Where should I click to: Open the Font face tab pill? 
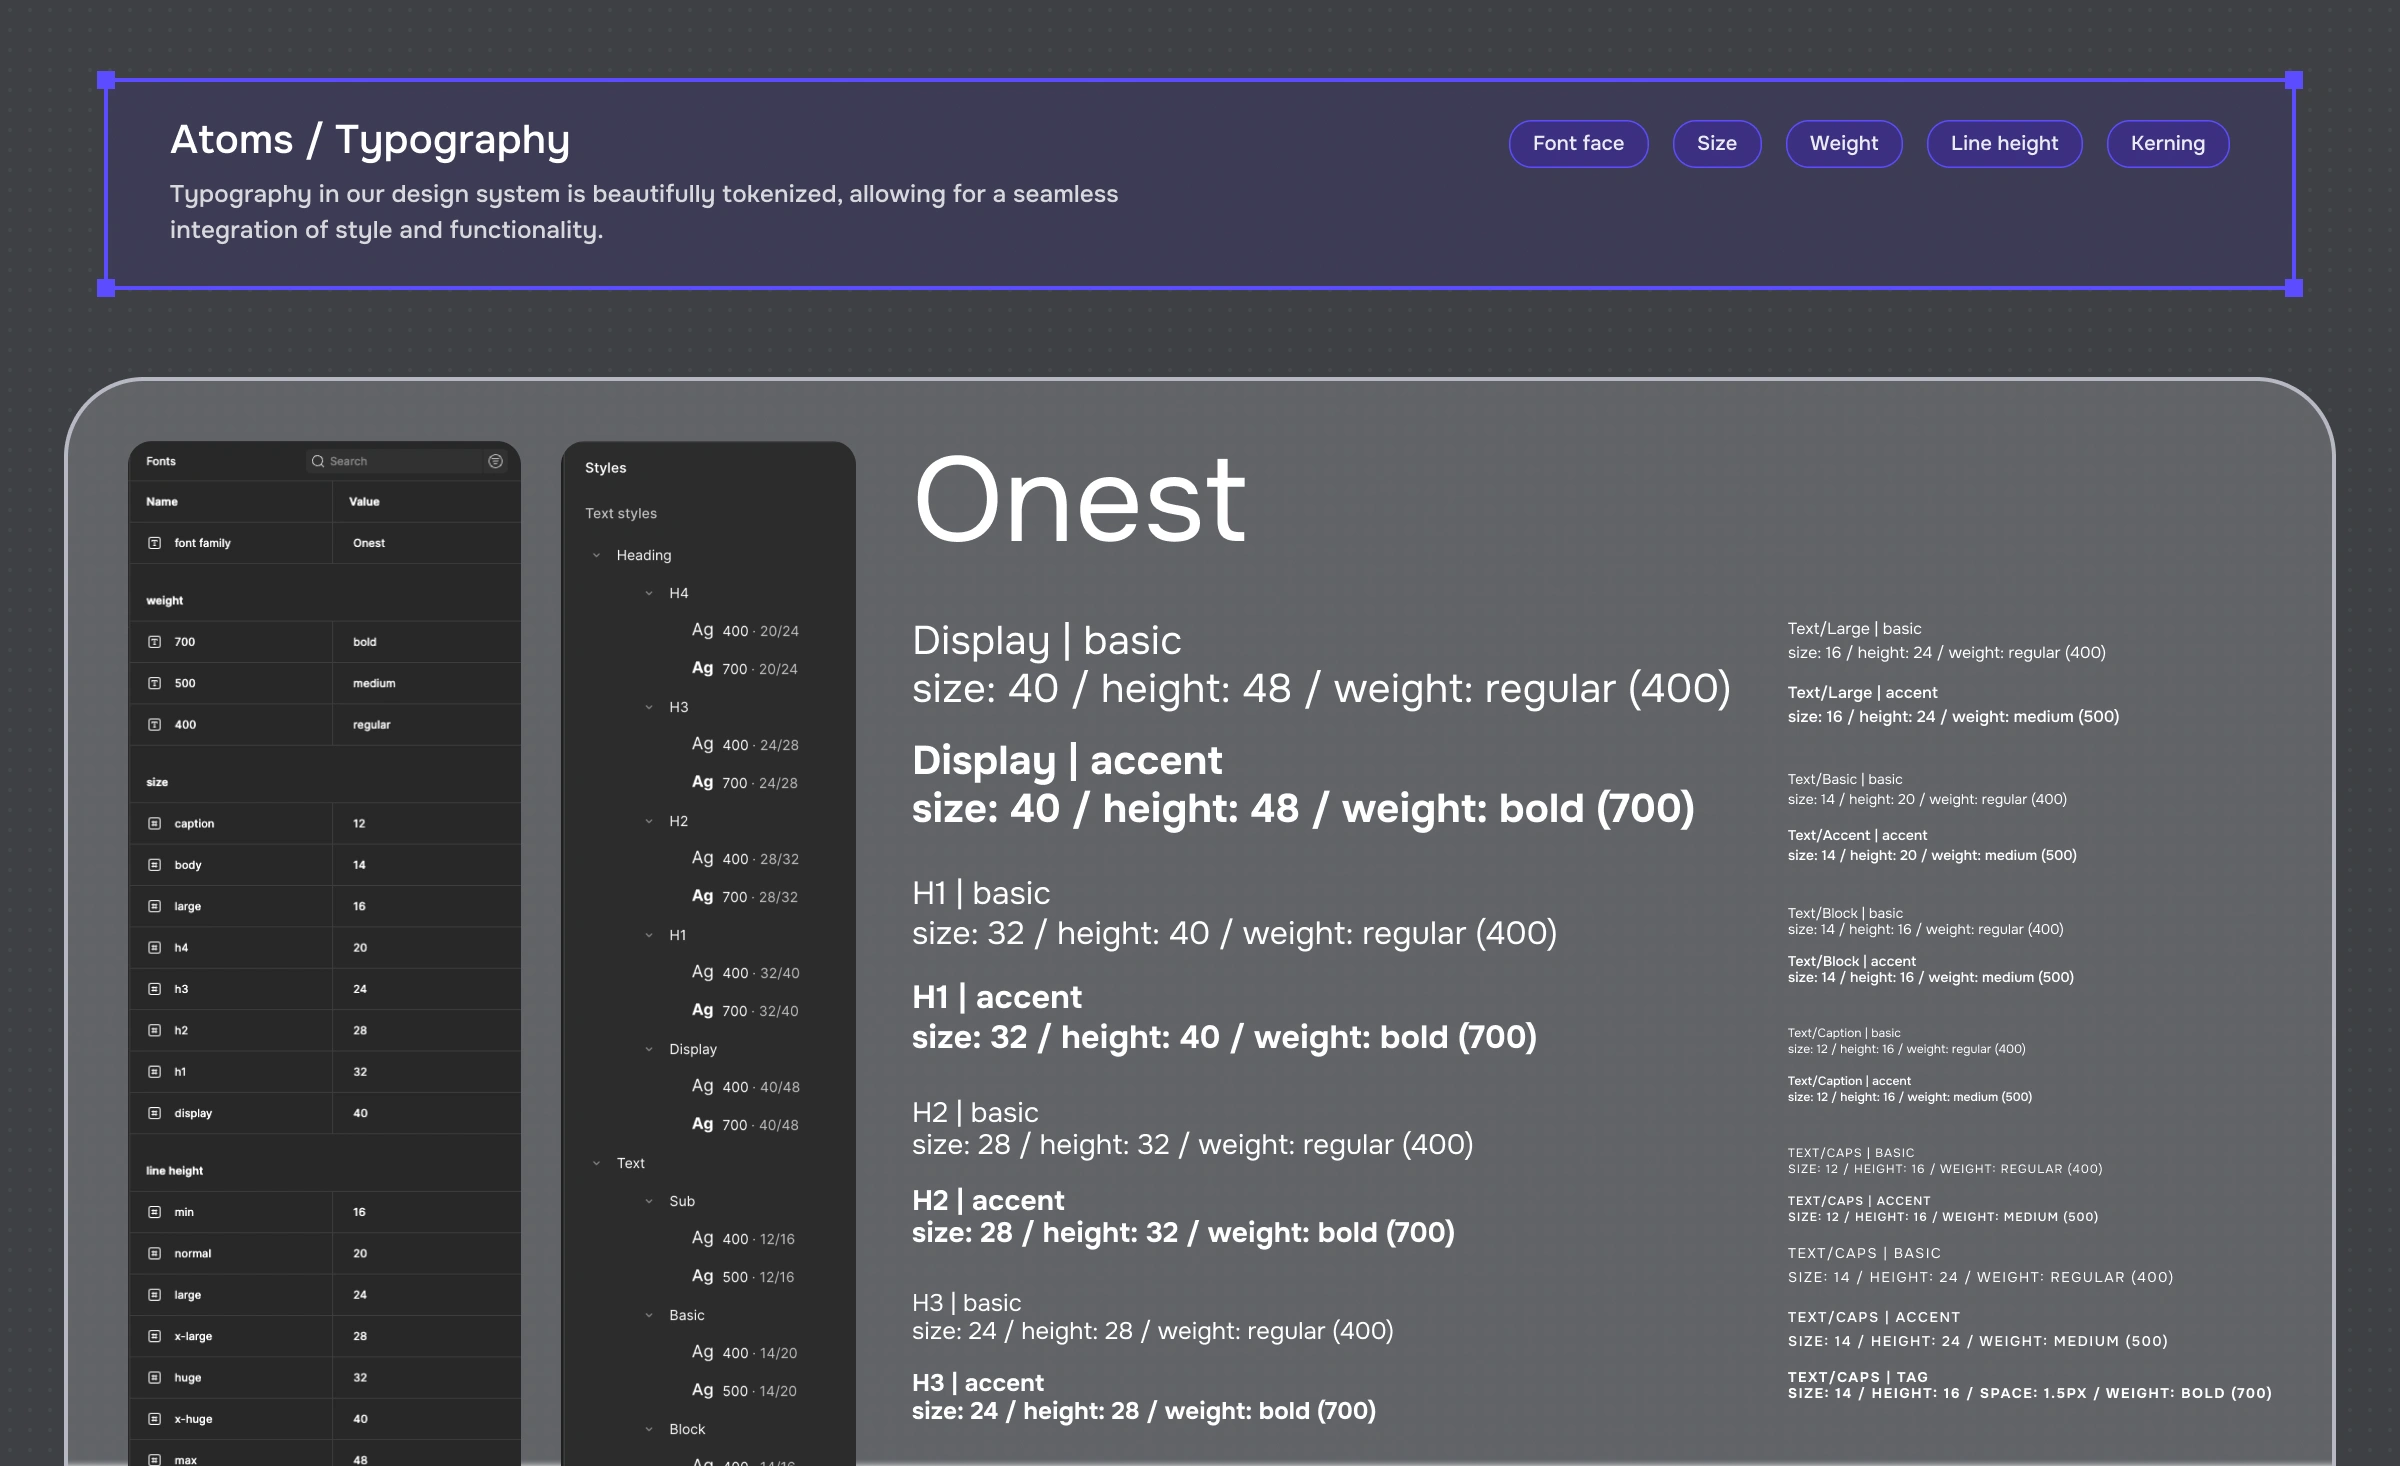[1578, 144]
